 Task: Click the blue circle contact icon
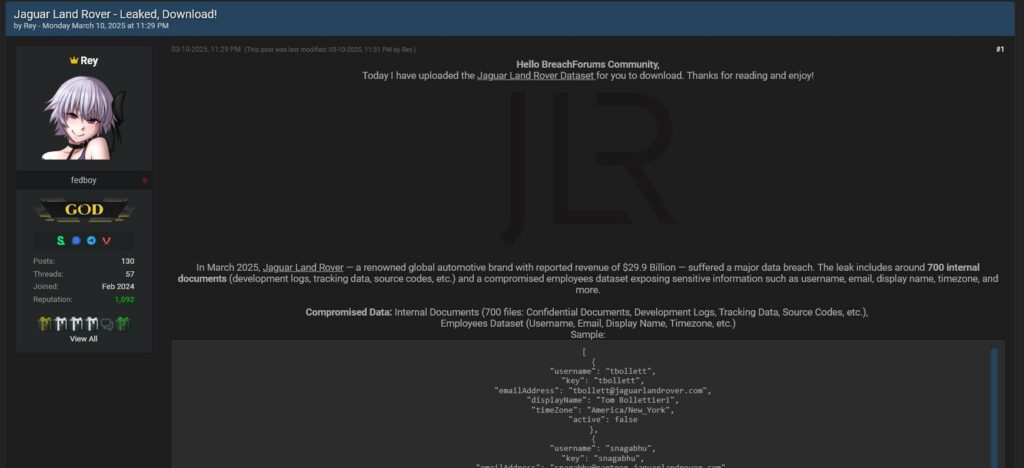76,241
